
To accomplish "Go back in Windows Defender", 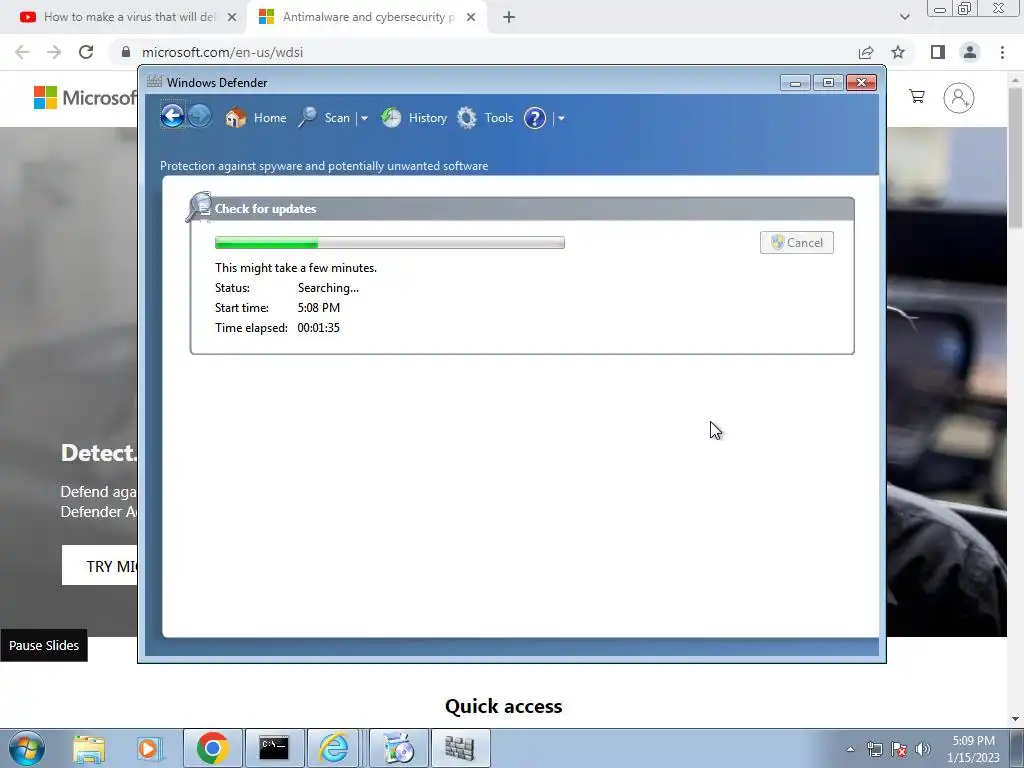I will 172,117.
